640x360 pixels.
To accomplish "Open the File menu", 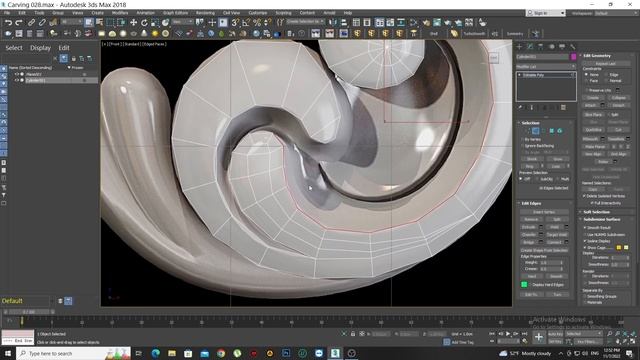I will pos(7,13).
